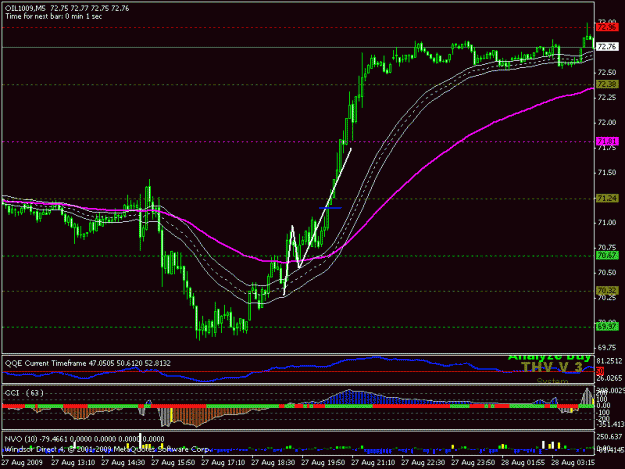Screen dimensions: 625x469
Task: Click the 28 Aug 01:55 time label
Action: pyautogui.click(x=523, y=463)
